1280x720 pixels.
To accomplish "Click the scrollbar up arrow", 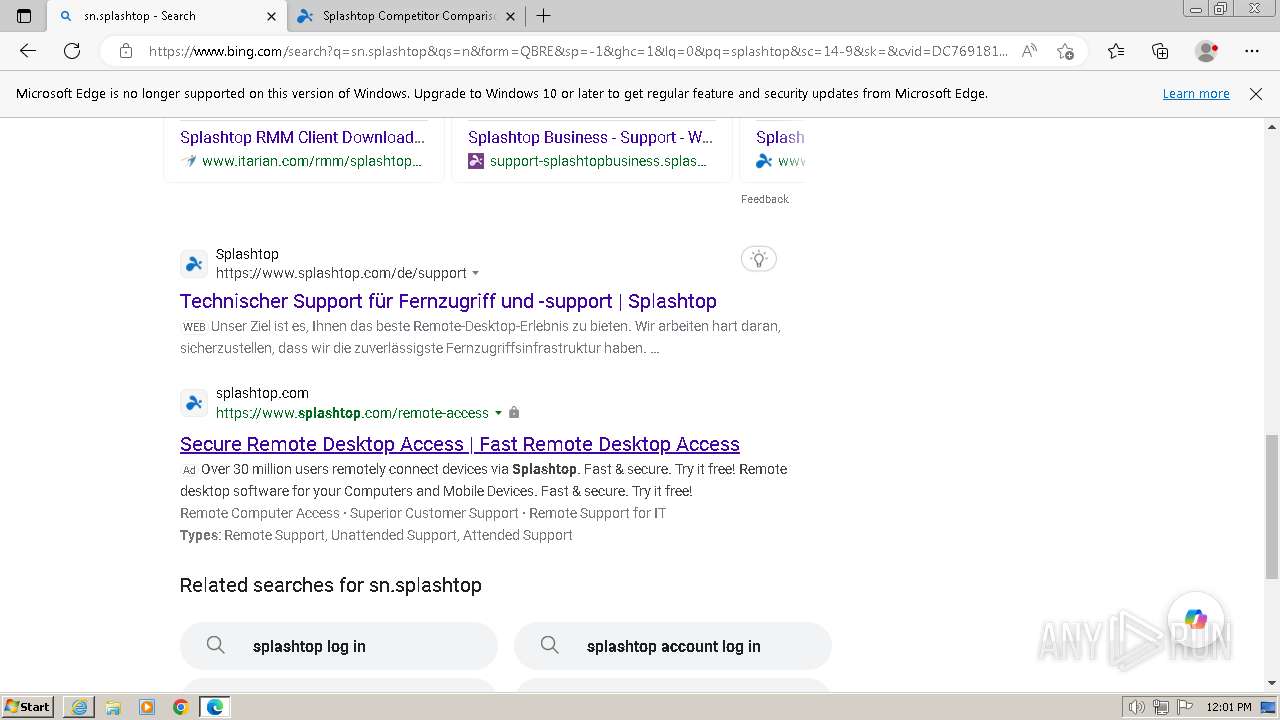I will point(1272,127).
